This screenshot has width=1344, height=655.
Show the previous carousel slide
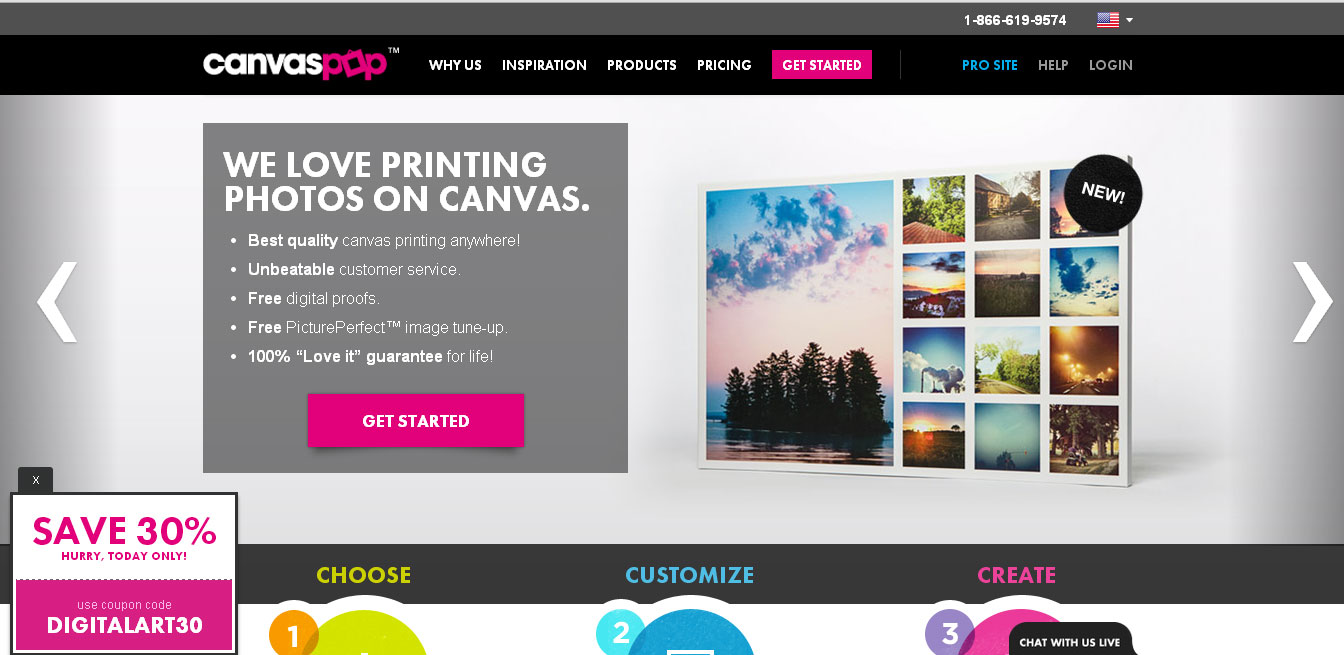pyautogui.click(x=57, y=302)
